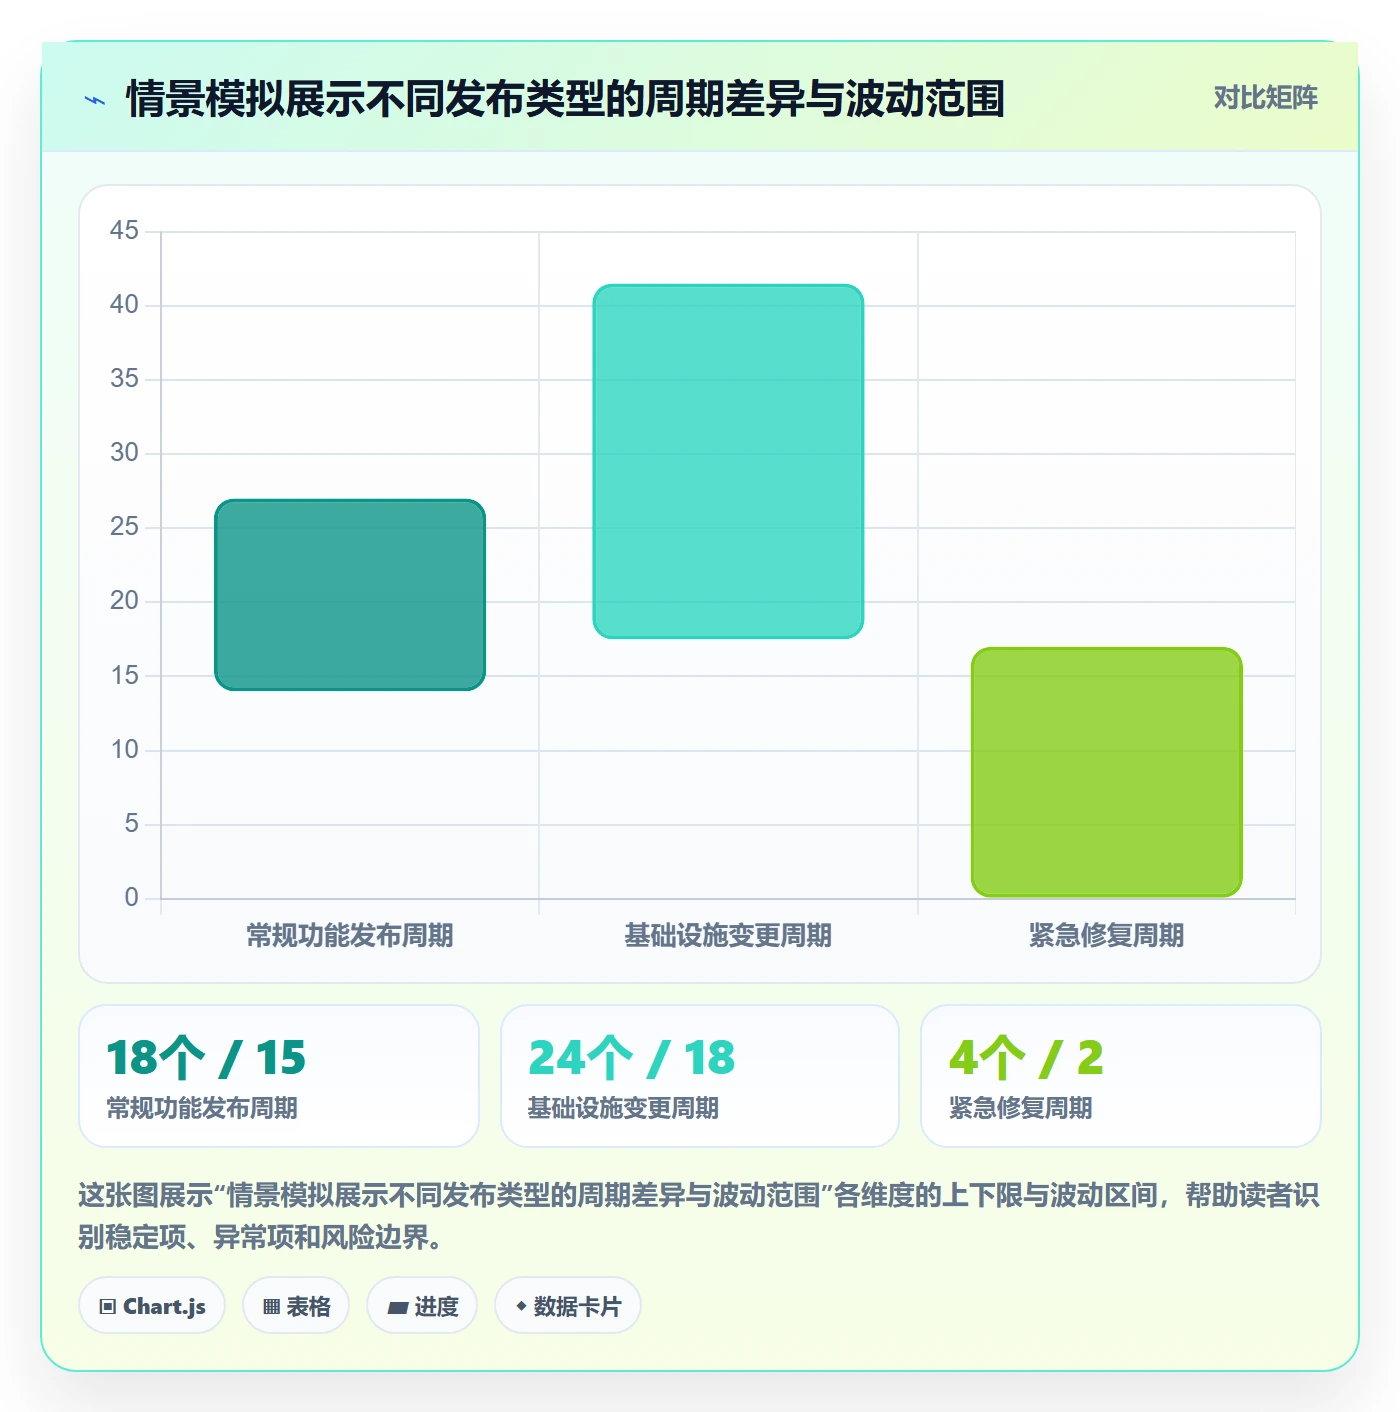Viewport: 1400px width, 1412px height.
Task: Click y-axis value 45
Action: click(x=124, y=230)
